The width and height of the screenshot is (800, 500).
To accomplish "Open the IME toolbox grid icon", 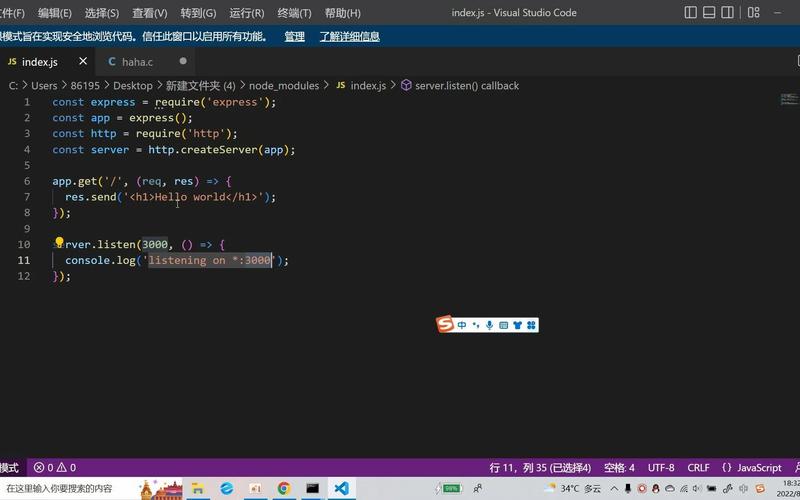I will [531, 325].
